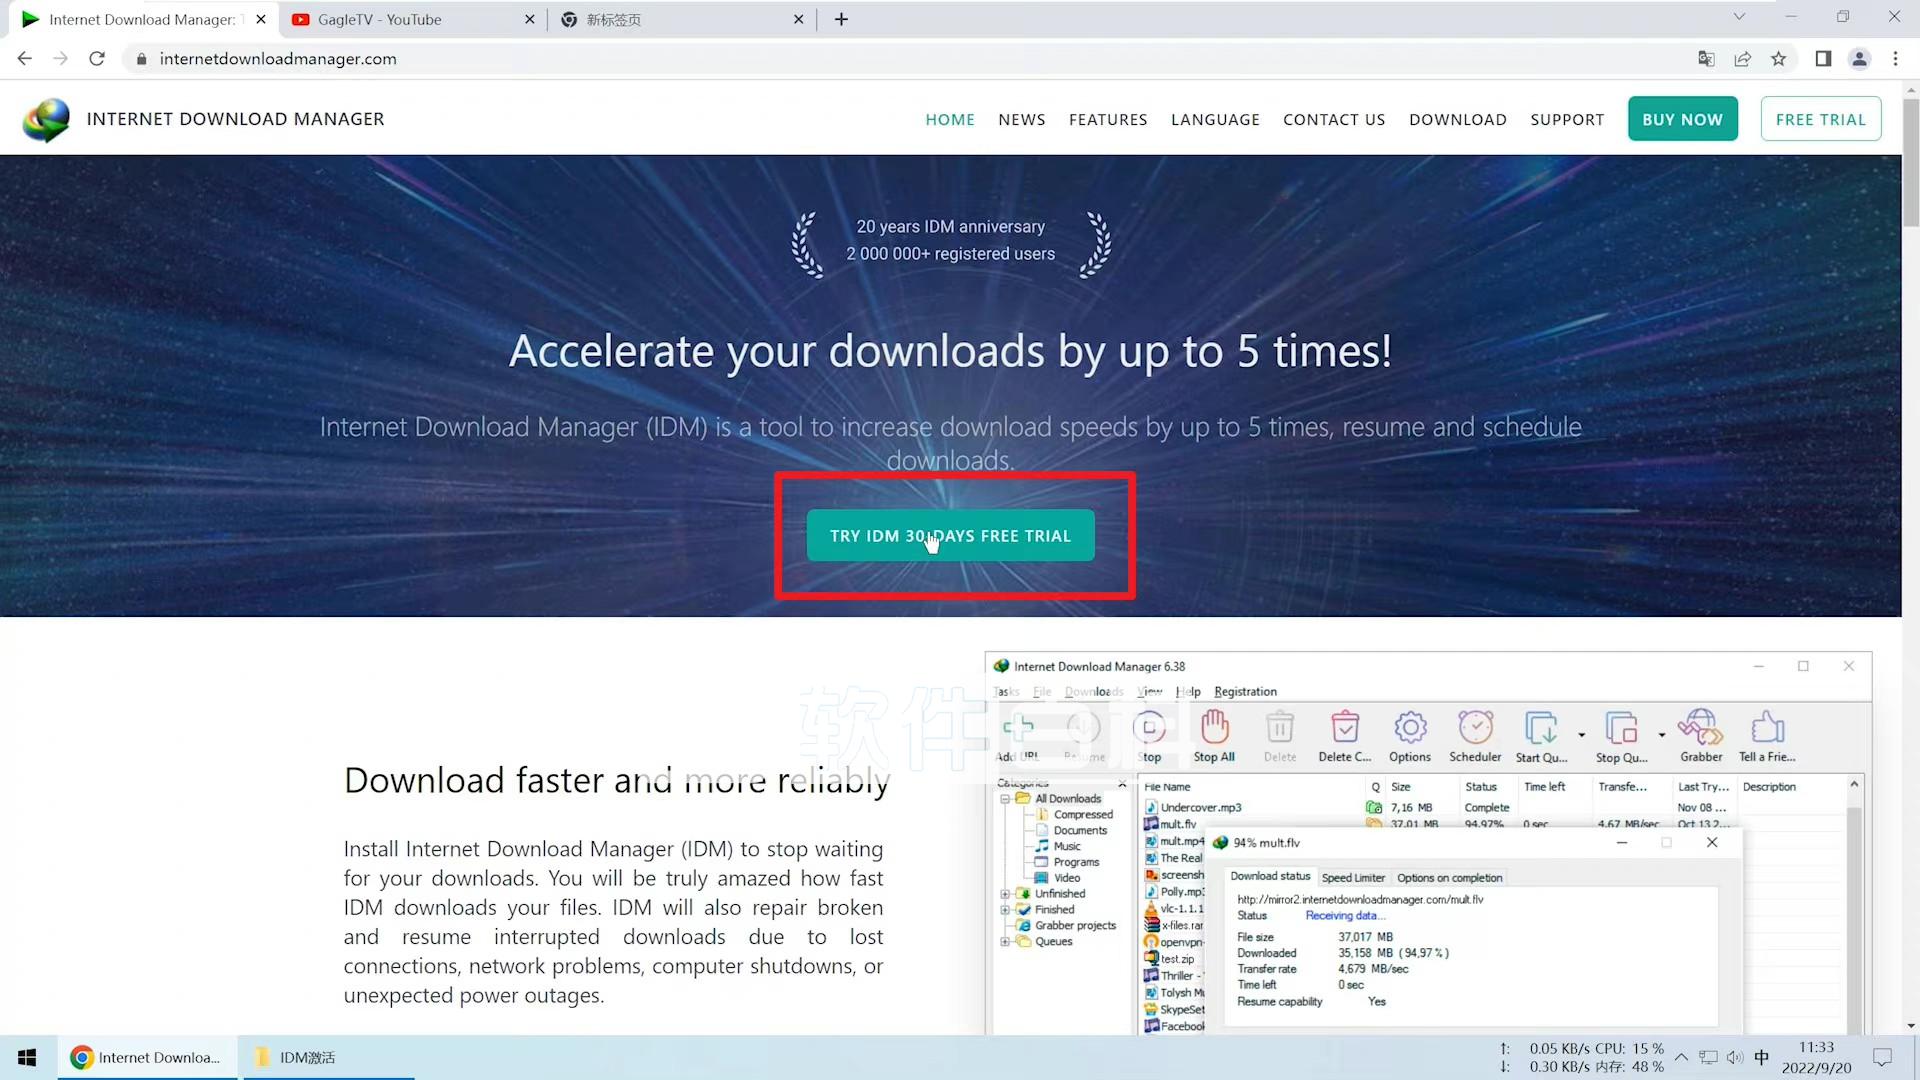Image resolution: width=1920 pixels, height=1080 pixels.
Task: Click the page vertical scrollbar thumb
Action: pyautogui.click(x=1911, y=165)
